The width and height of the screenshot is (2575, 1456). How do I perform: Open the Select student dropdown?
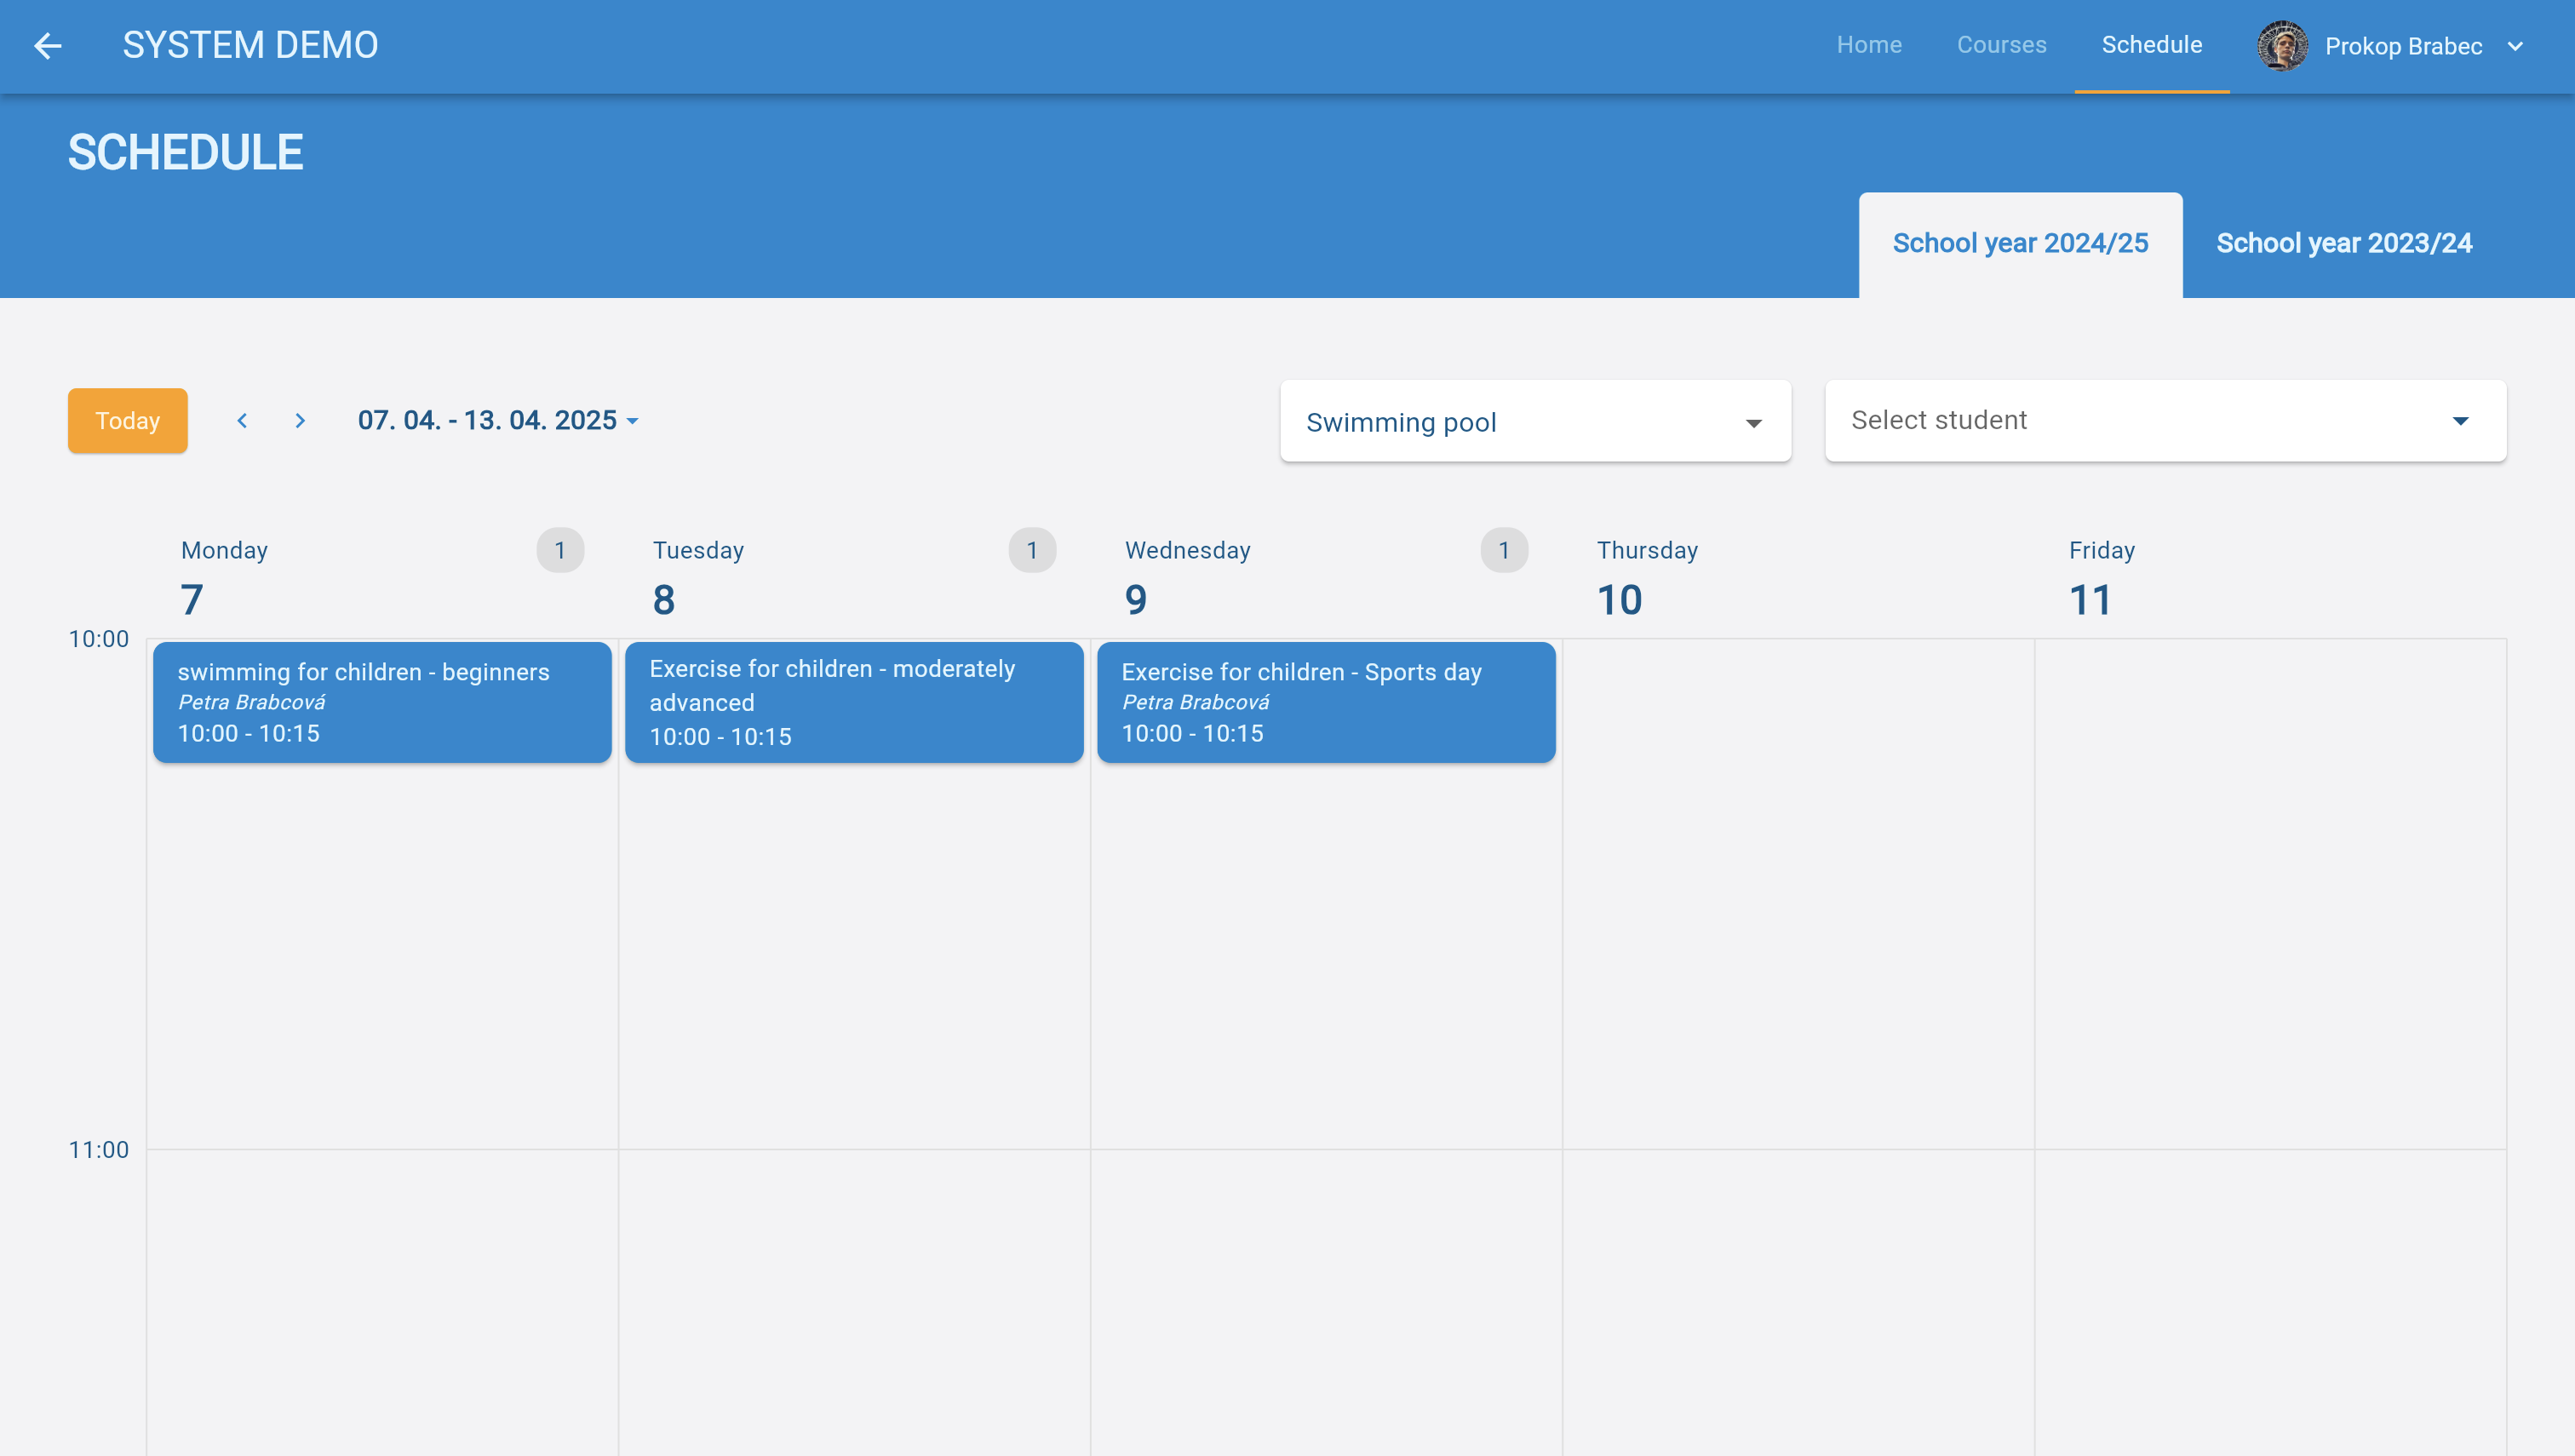(x=2165, y=421)
